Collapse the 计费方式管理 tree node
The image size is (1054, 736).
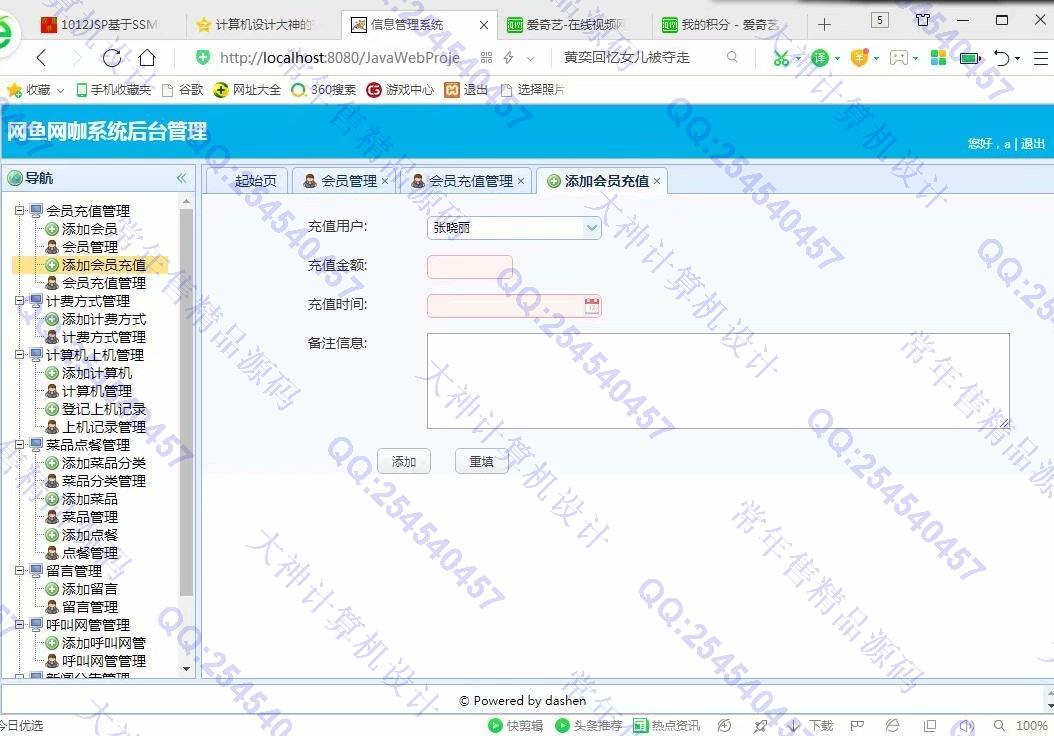pyautogui.click(x=19, y=300)
